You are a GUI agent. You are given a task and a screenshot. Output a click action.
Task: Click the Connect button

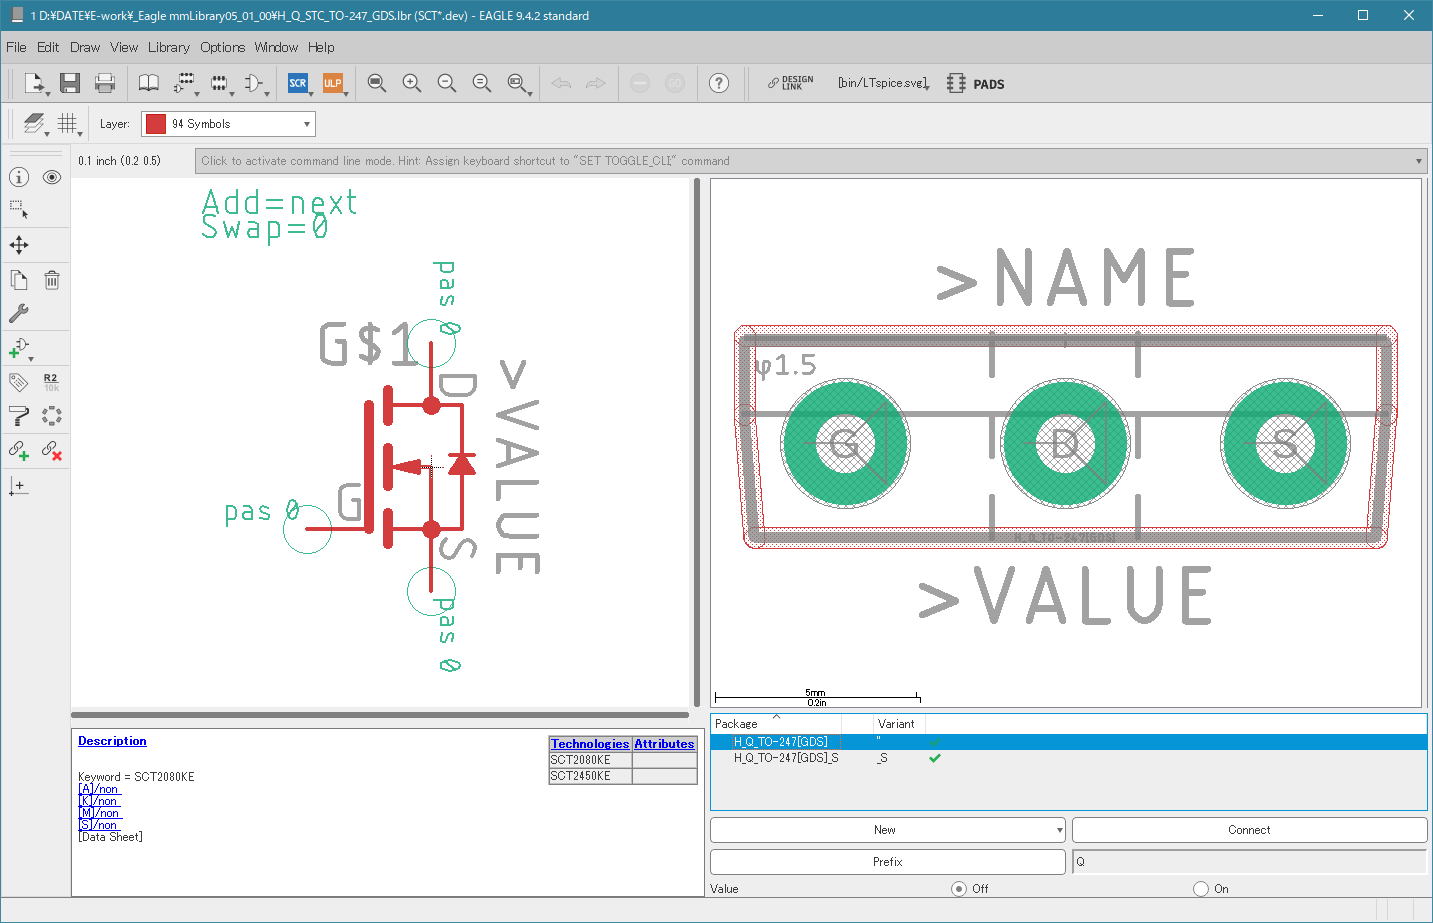coord(1249,830)
